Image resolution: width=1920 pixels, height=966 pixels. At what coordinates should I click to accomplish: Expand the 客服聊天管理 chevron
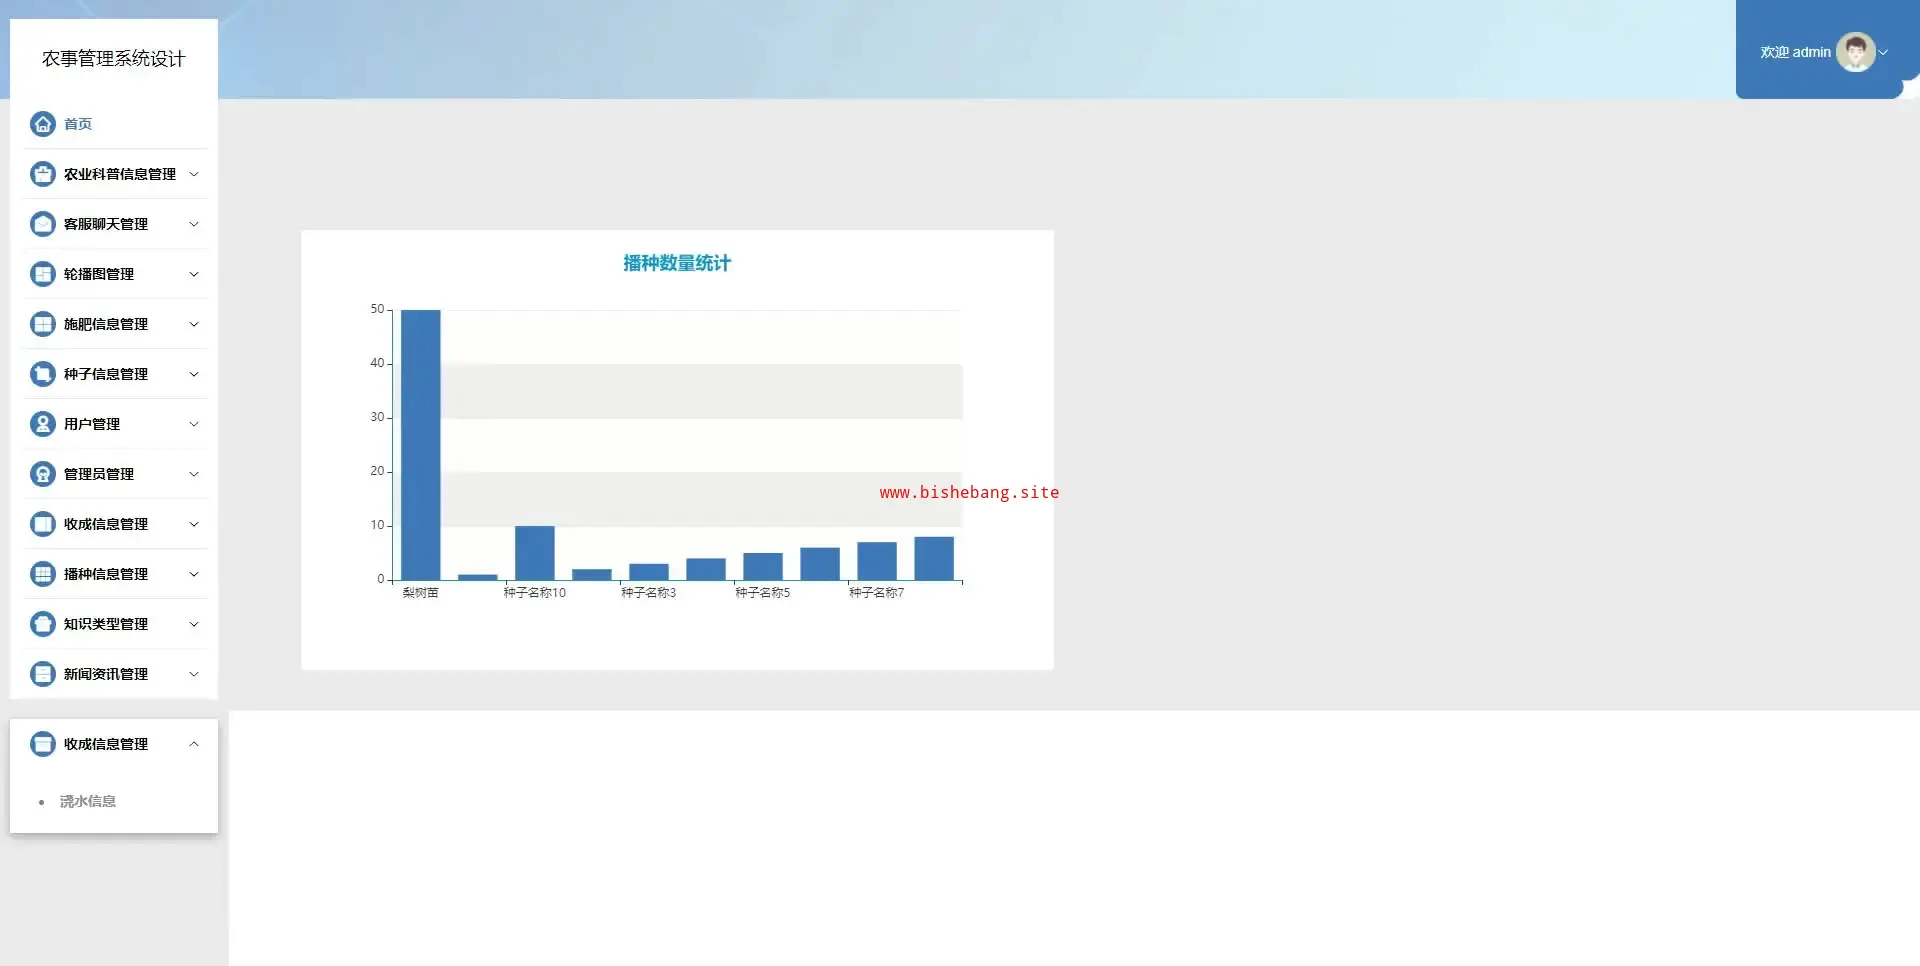[194, 224]
